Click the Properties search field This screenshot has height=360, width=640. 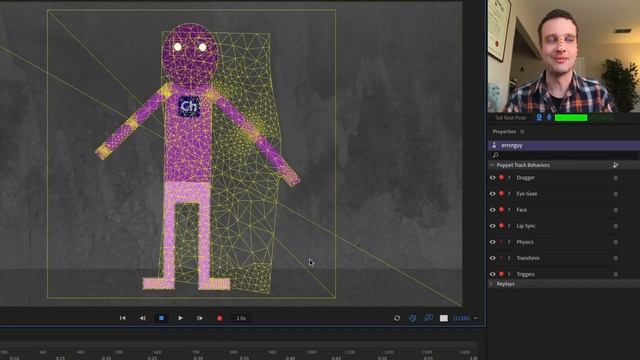[x=564, y=155]
